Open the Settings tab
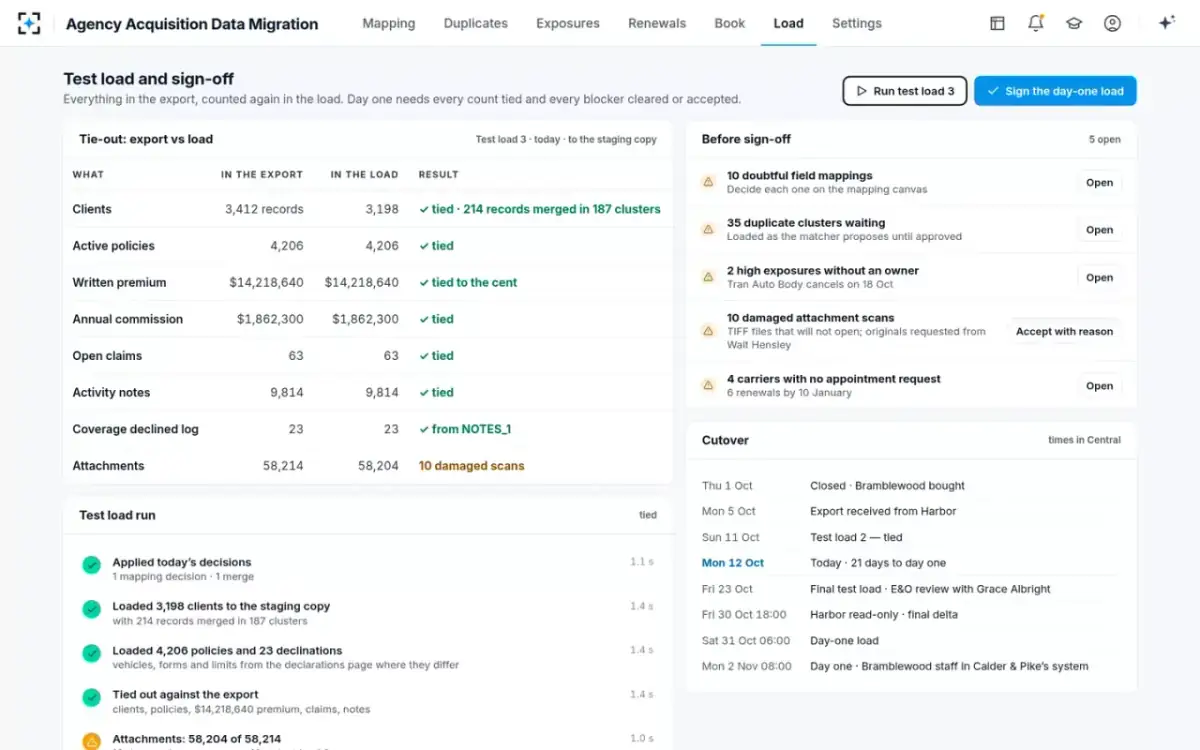Screen dimensions: 1200x750 (x=857, y=23)
